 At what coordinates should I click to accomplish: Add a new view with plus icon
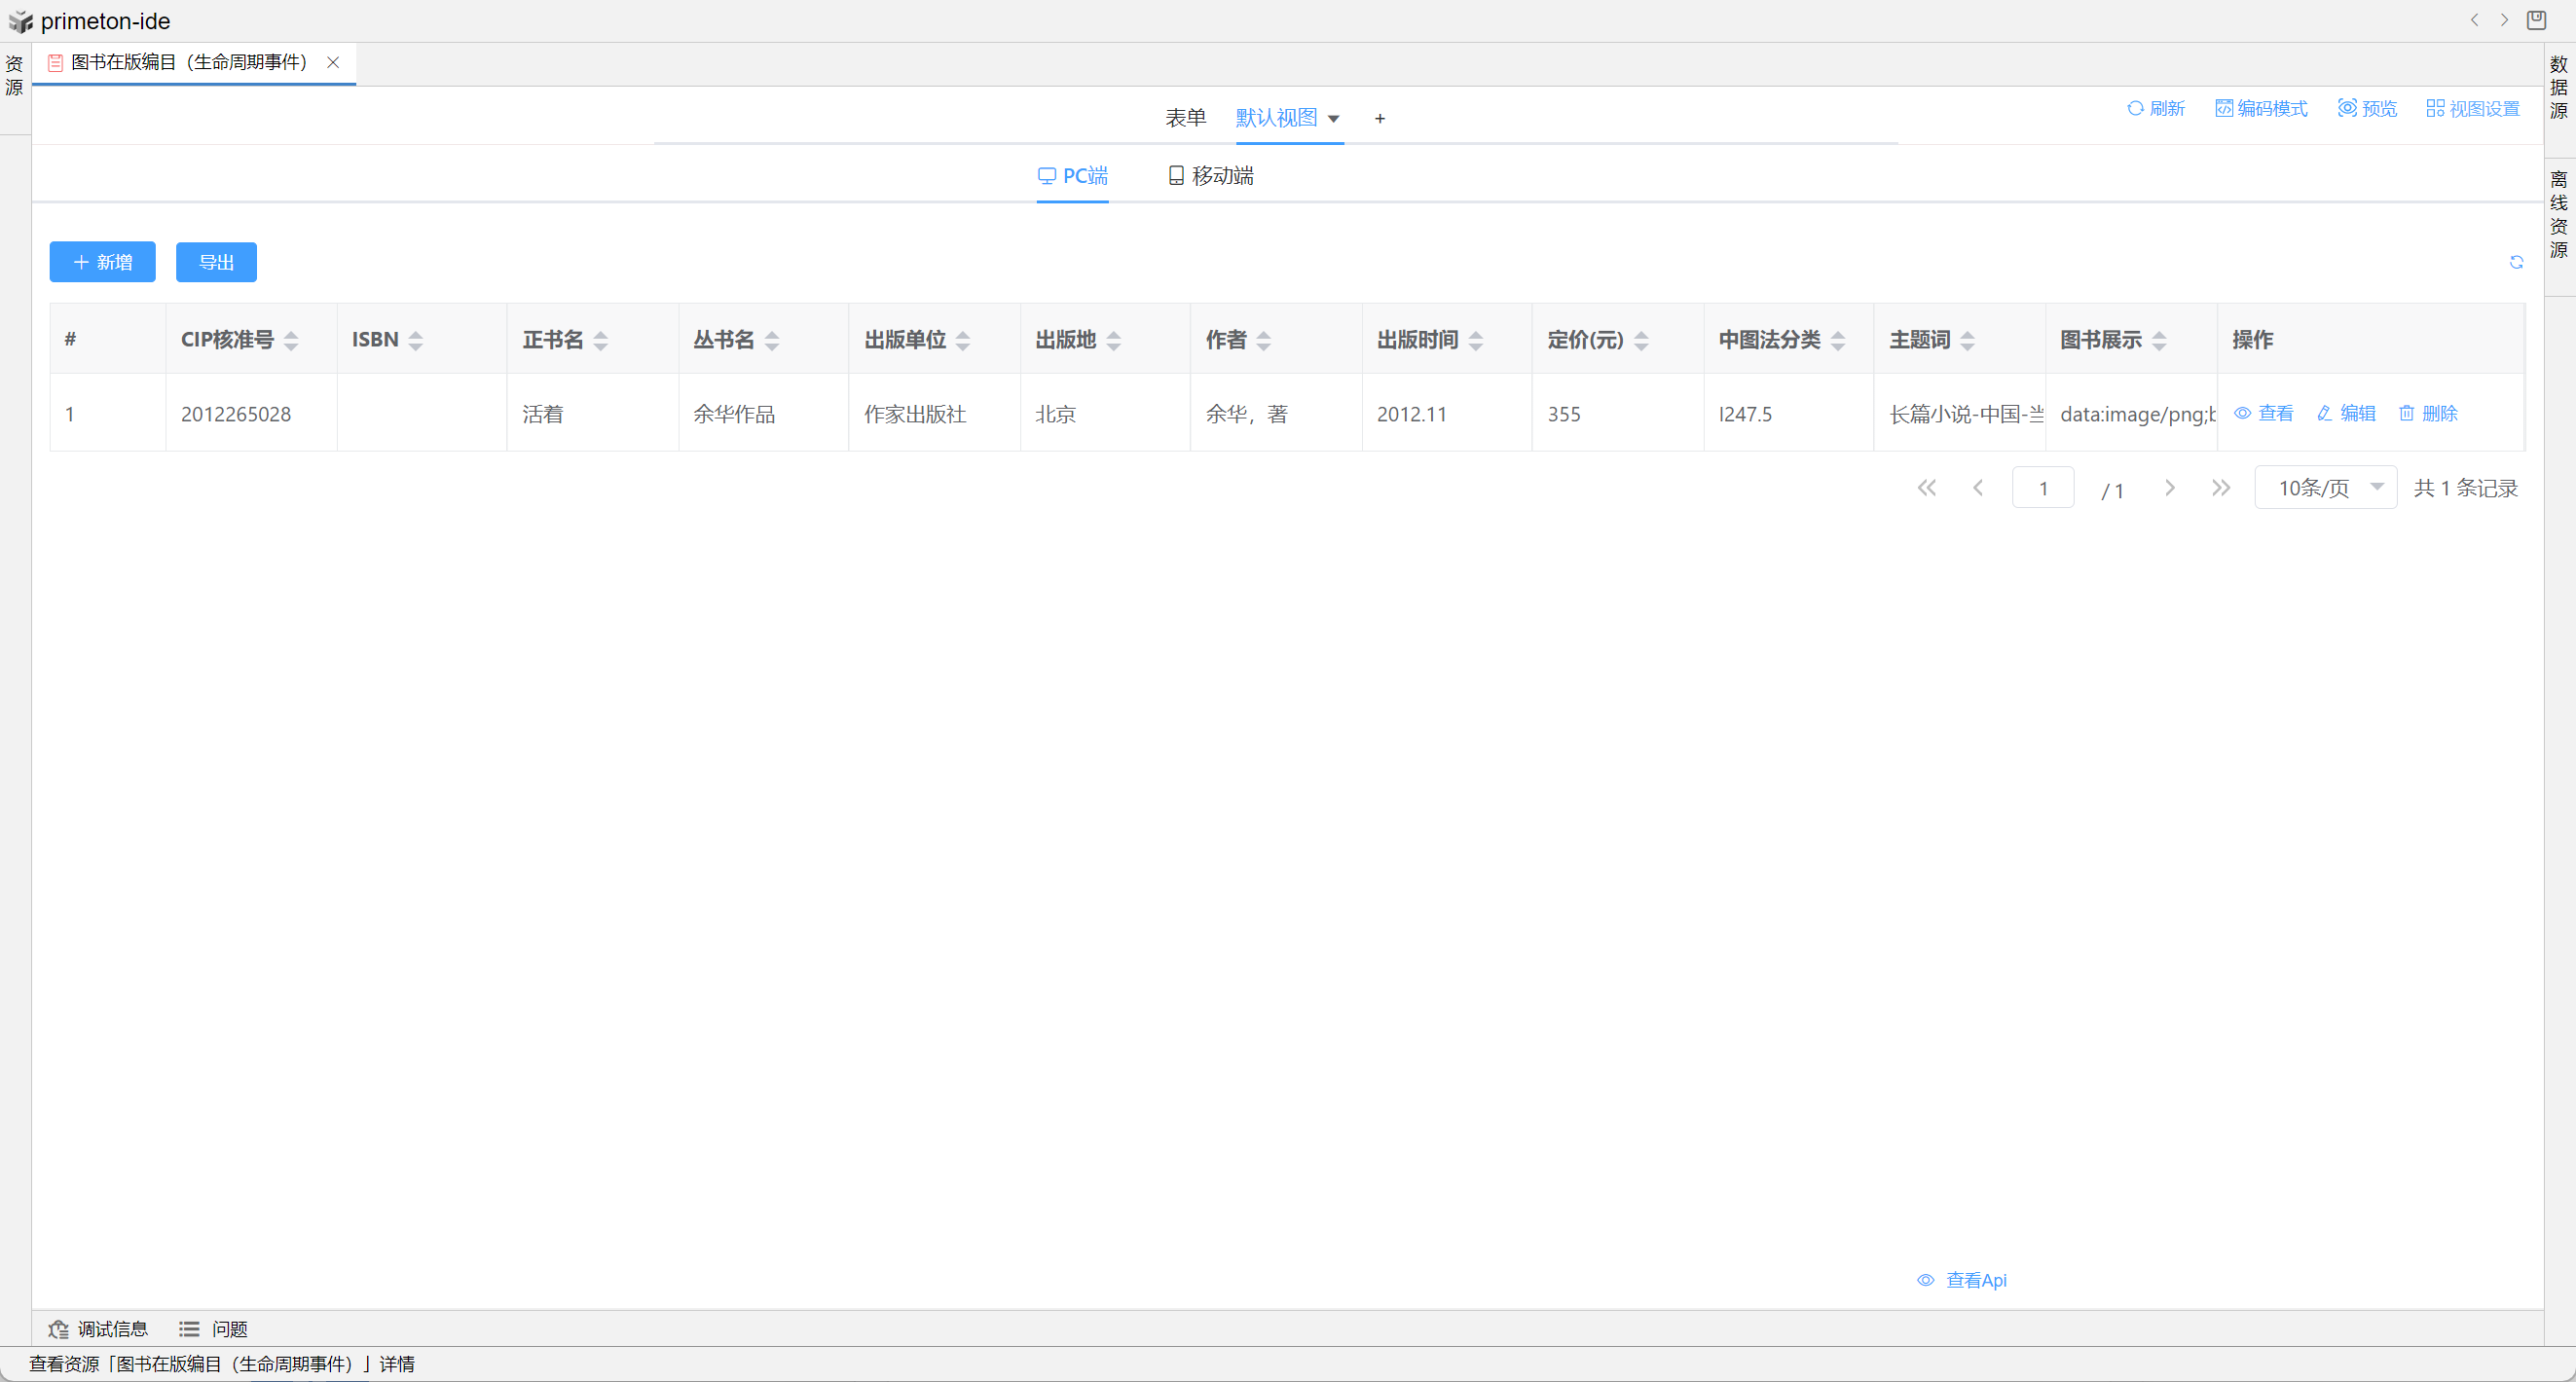pos(1379,118)
